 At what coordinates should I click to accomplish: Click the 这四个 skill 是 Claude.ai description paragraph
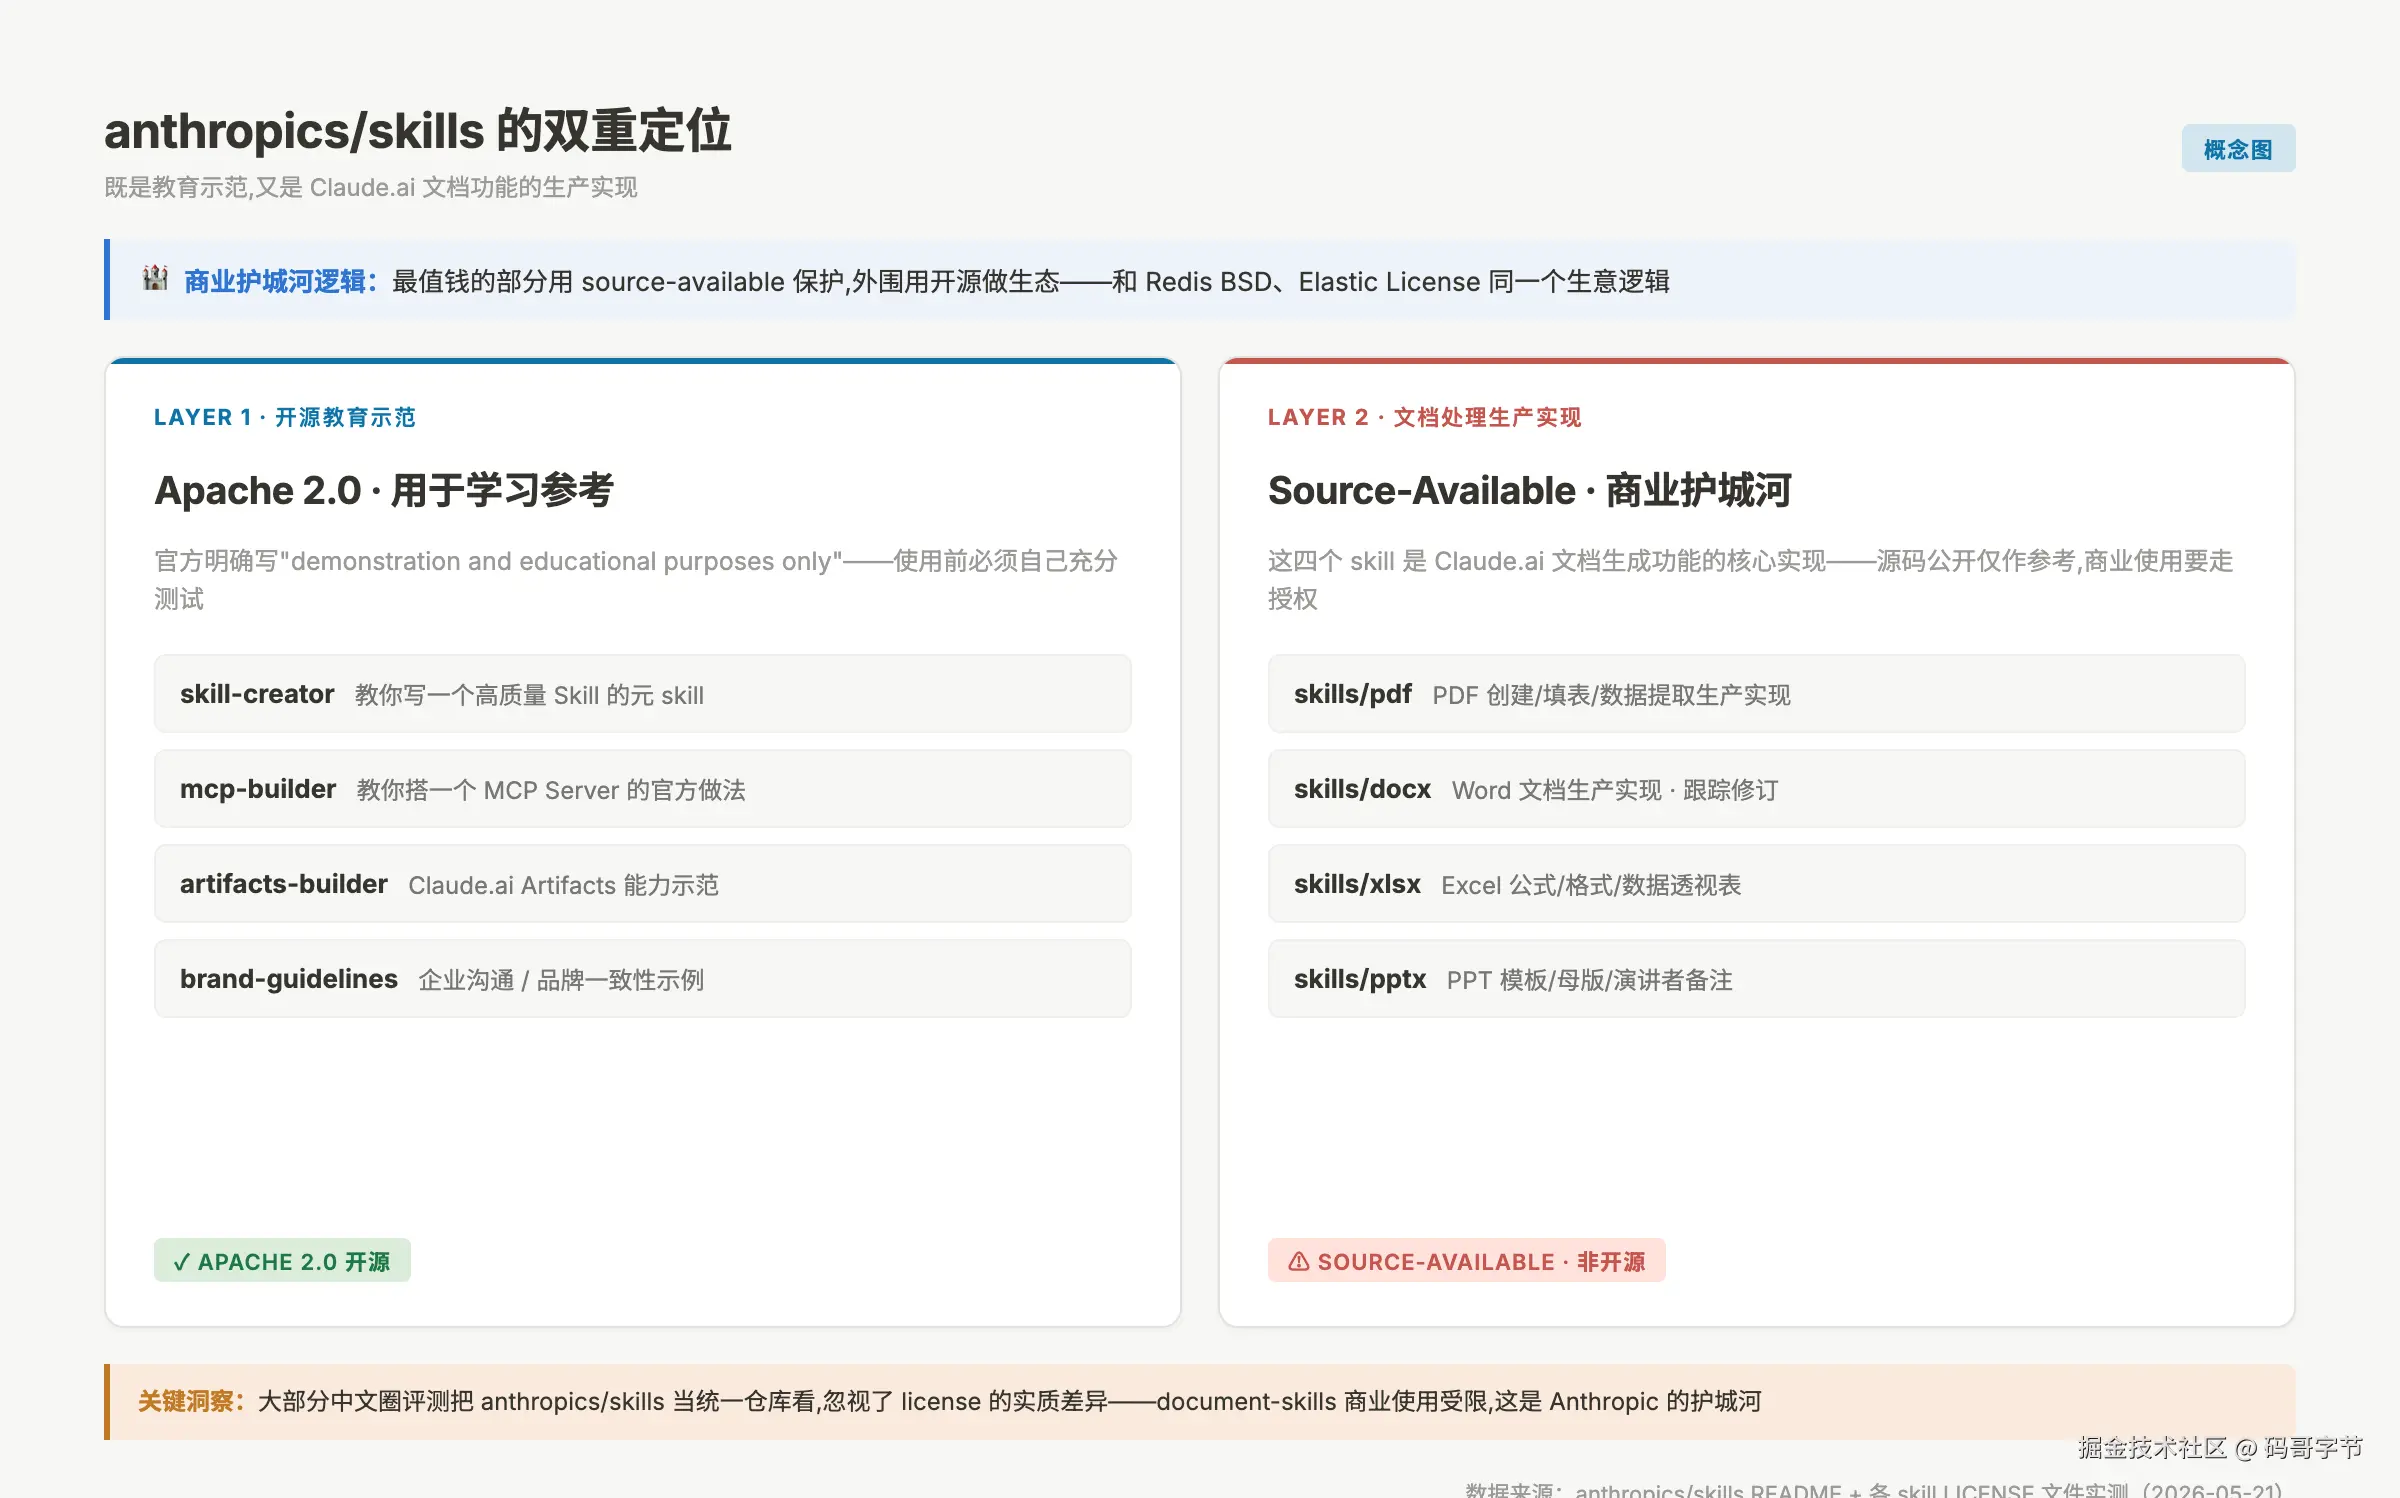pyautogui.click(x=1750, y=579)
